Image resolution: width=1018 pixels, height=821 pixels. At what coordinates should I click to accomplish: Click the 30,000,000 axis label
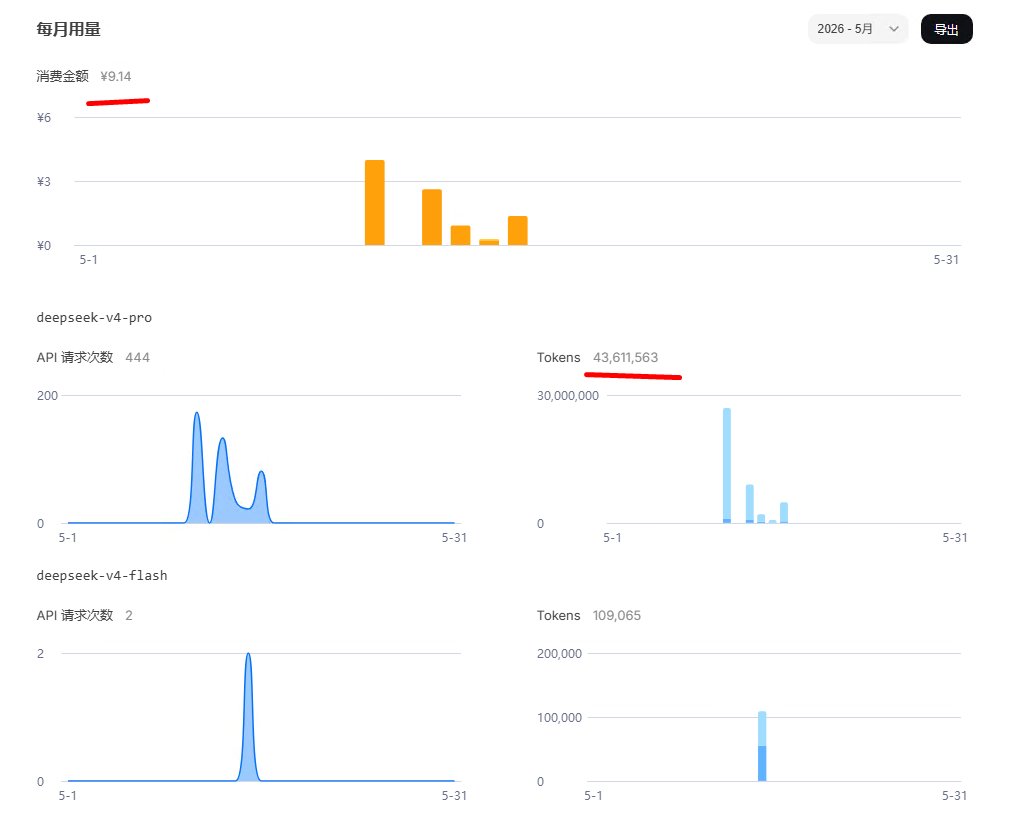[568, 396]
